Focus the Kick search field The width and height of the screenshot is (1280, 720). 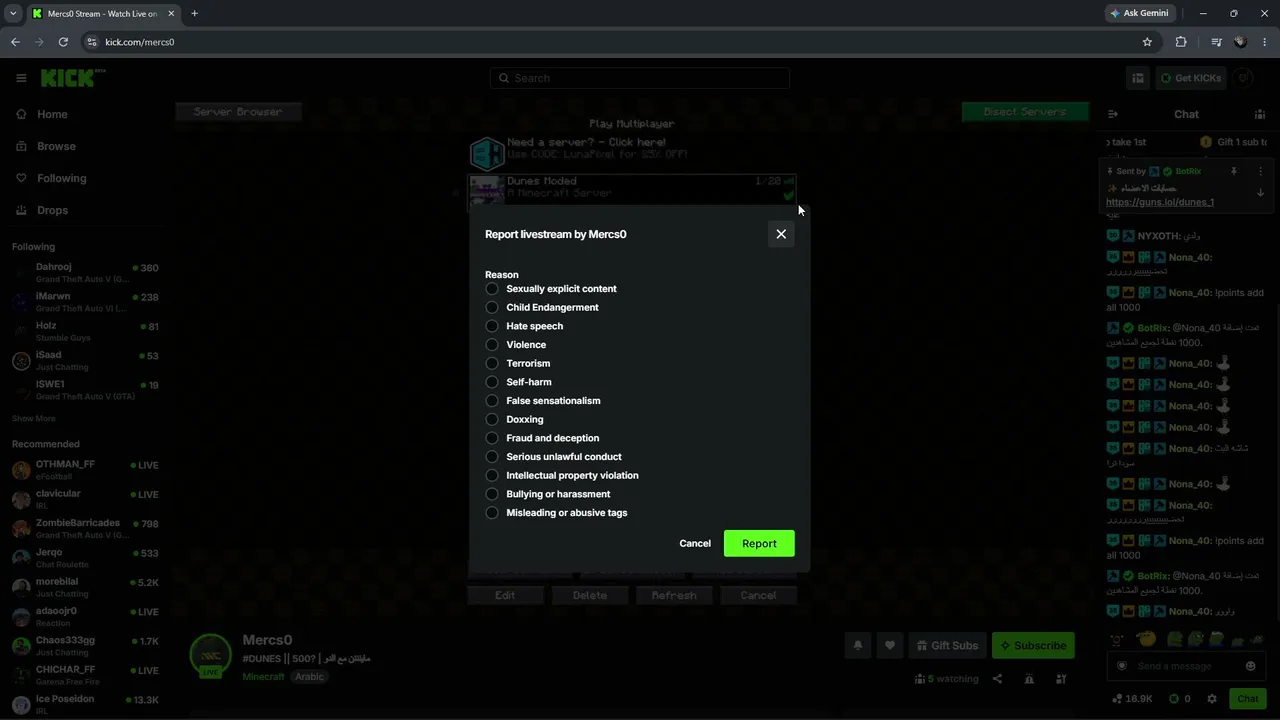pyautogui.click(x=640, y=78)
